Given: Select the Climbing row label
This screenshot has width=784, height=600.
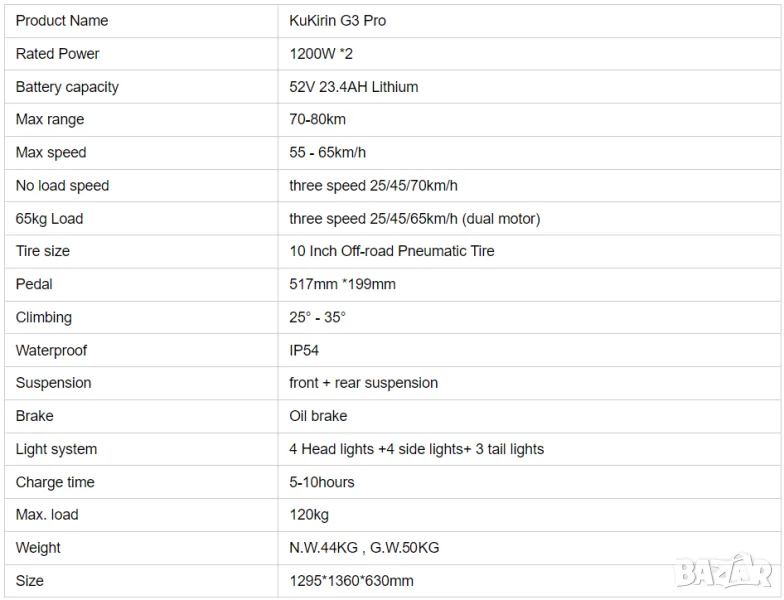Looking at the screenshot, I should (x=44, y=318).
